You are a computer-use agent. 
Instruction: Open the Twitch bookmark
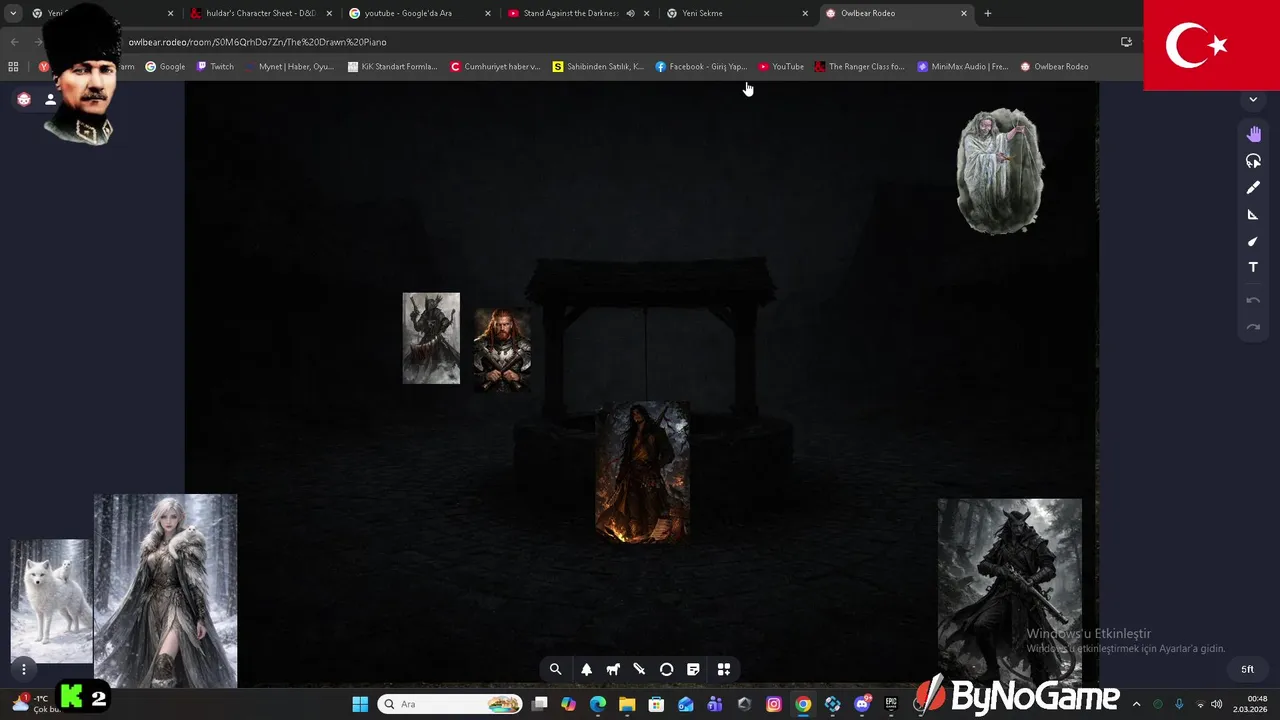(215, 67)
